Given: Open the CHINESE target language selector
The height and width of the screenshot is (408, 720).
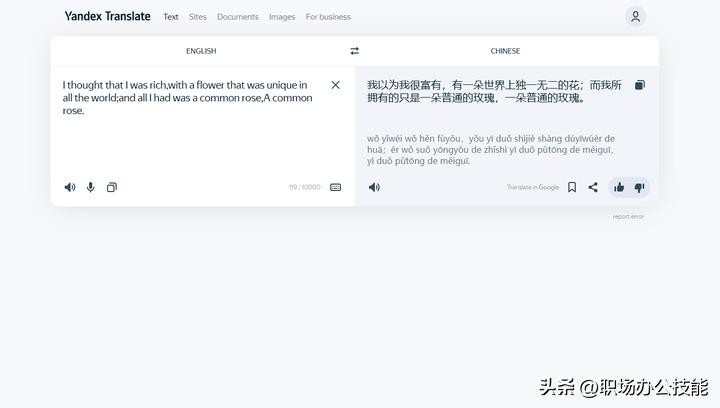Looking at the screenshot, I should tap(505, 51).
